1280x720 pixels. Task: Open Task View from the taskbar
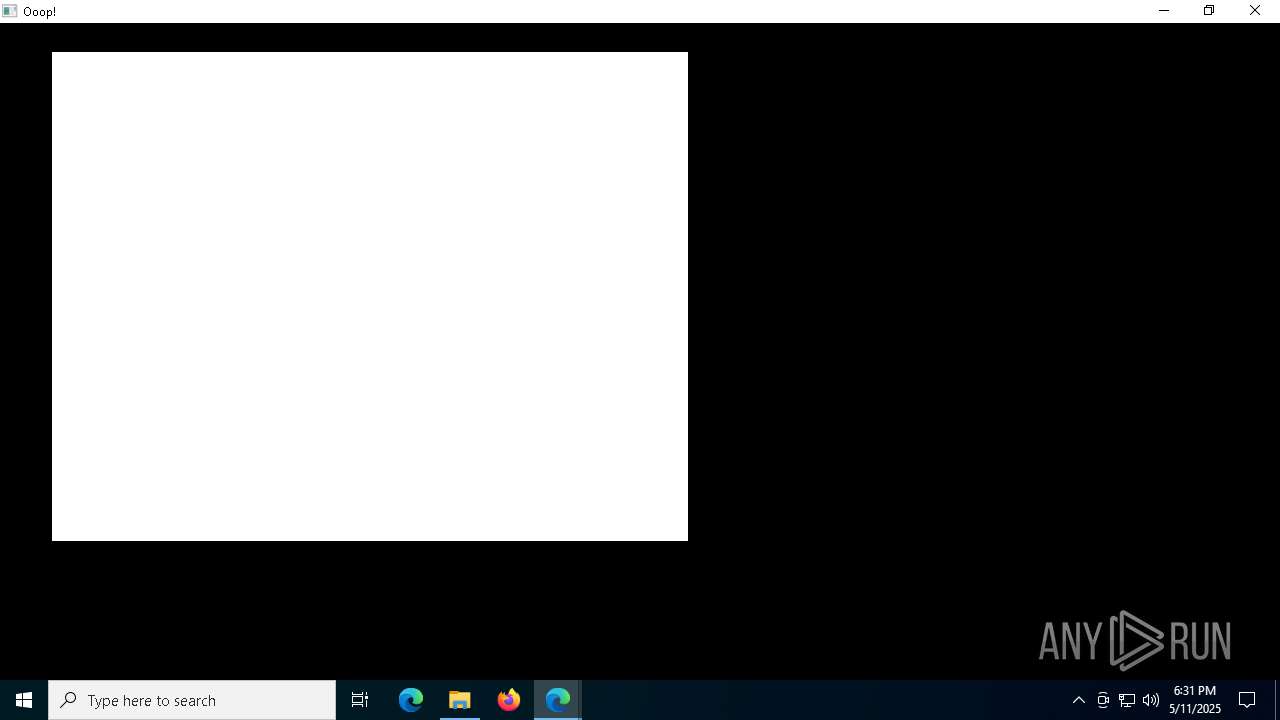pos(360,700)
